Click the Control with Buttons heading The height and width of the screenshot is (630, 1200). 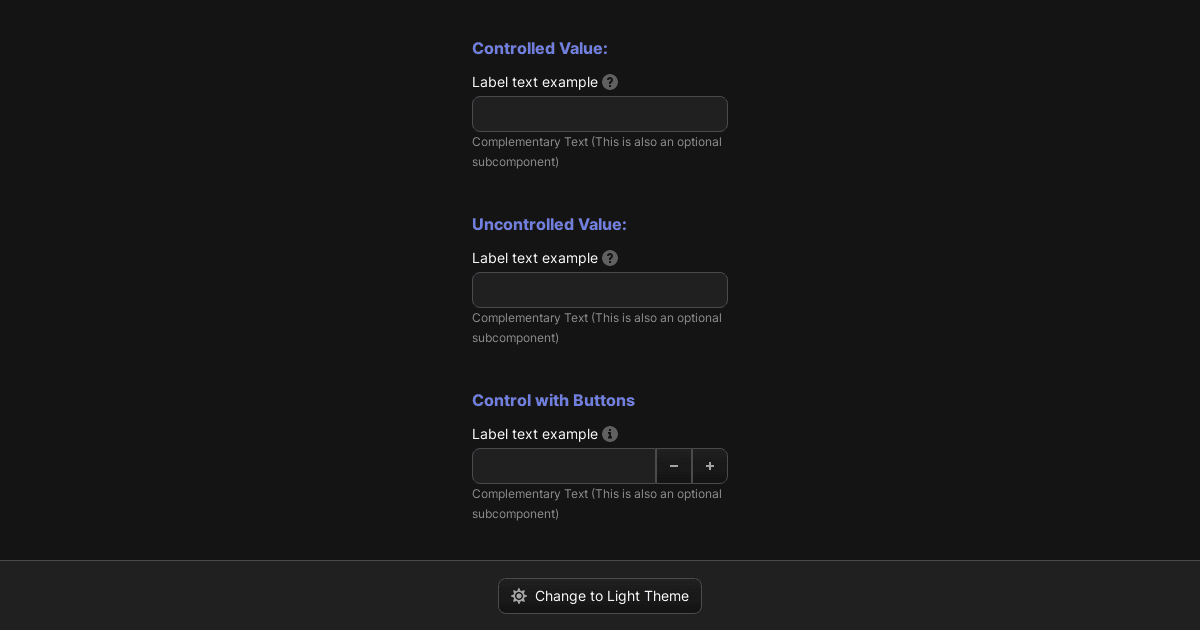(553, 400)
